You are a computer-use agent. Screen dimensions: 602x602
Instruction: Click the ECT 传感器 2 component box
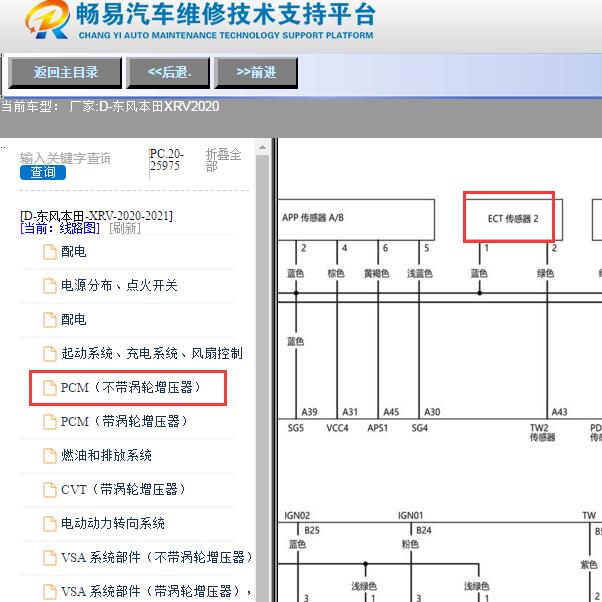click(x=513, y=220)
